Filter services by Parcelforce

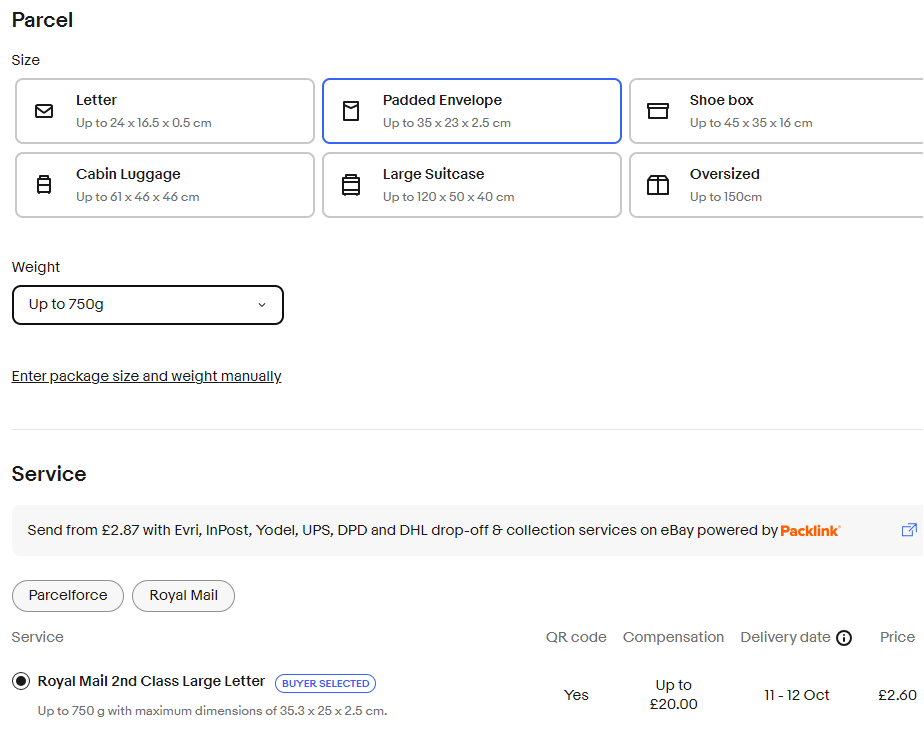[x=68, y=596]
